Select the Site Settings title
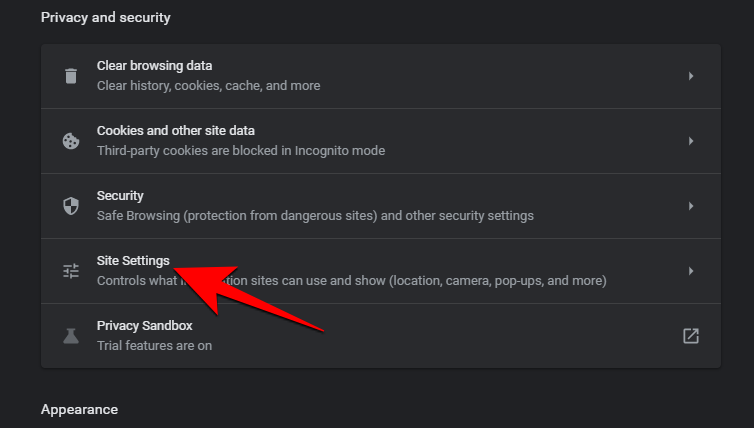Screen dimensions: 754x428 pyautogui.click(x=132, y=261)
